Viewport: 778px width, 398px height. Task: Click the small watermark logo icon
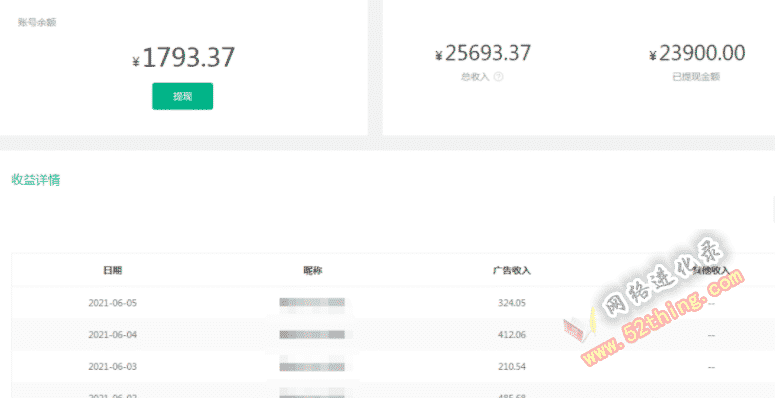(578, 327)
